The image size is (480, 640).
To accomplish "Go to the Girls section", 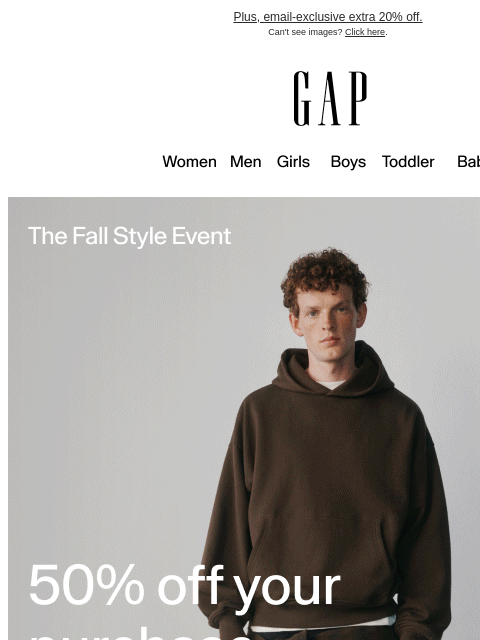I will (x=293, y=162).
